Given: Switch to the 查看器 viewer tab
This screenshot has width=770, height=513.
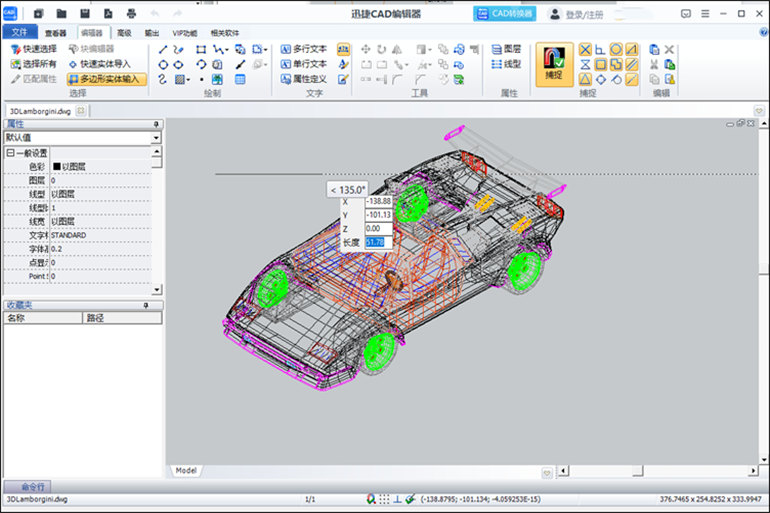Looking at the screenshot, I should [55, 33].
